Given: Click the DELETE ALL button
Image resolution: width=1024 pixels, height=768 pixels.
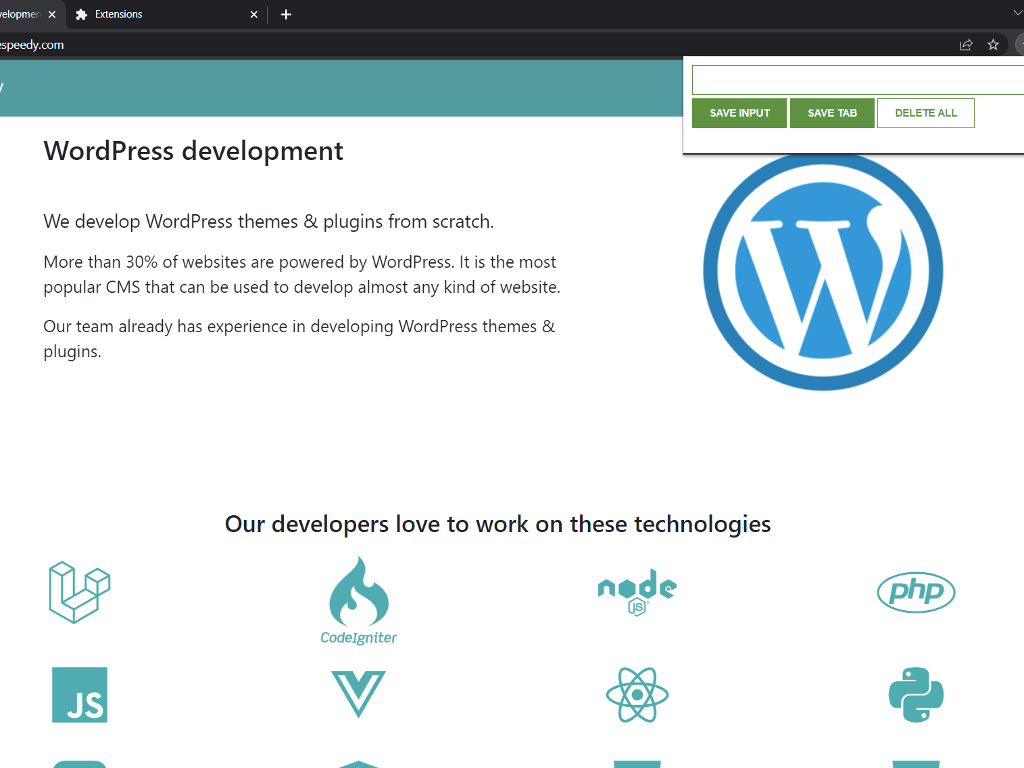Looking at the screenshot, I should coord(925,113).
